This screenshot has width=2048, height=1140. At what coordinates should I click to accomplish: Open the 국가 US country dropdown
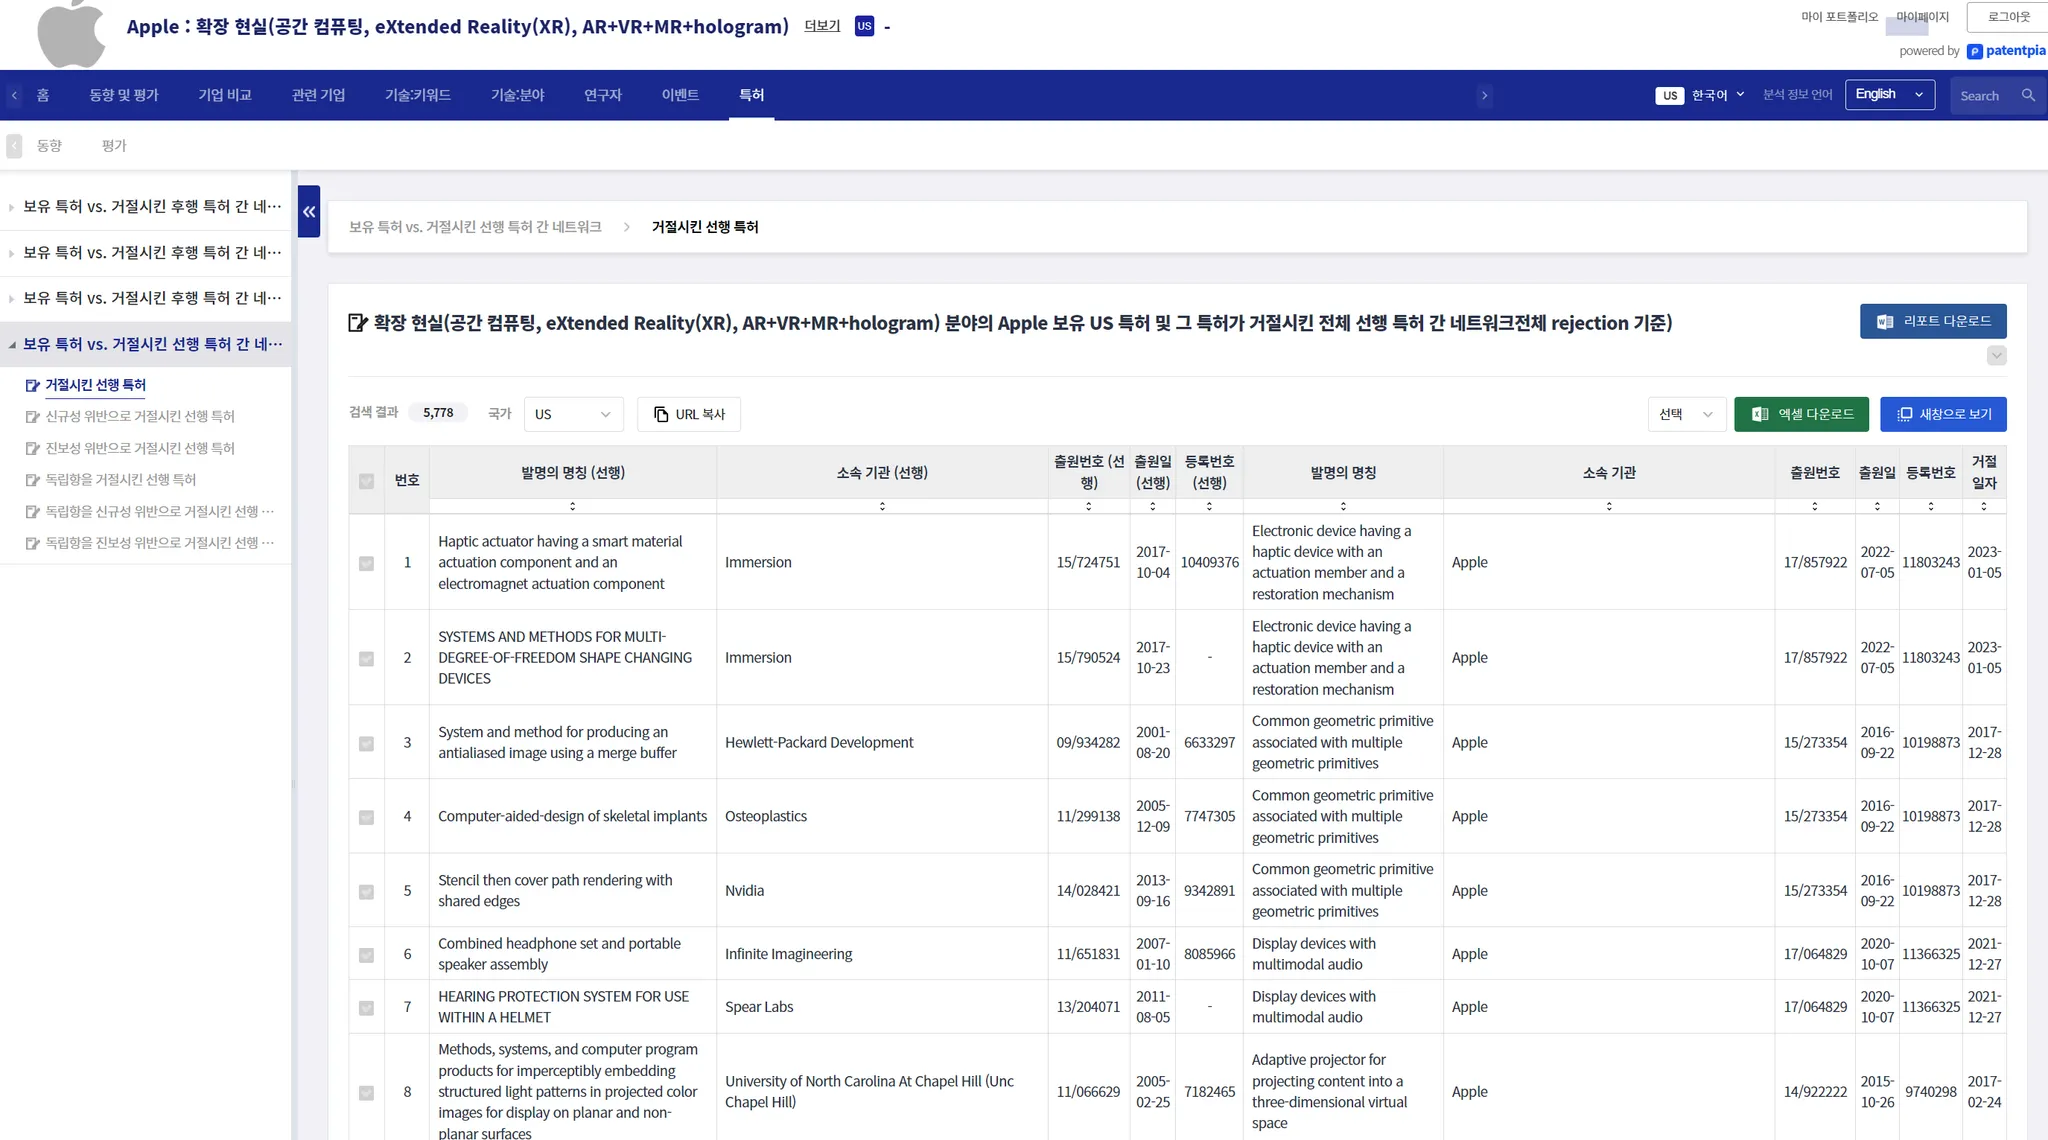coord(573,414)
